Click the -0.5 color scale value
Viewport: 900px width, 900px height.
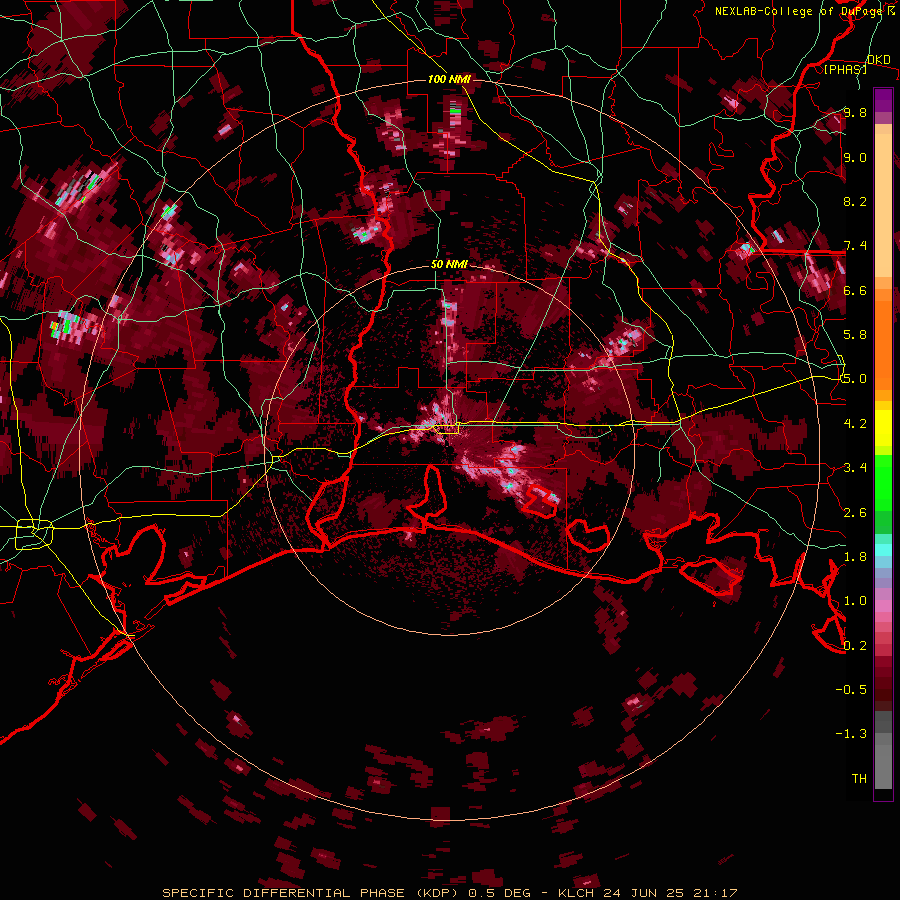[x=851, y=690]
